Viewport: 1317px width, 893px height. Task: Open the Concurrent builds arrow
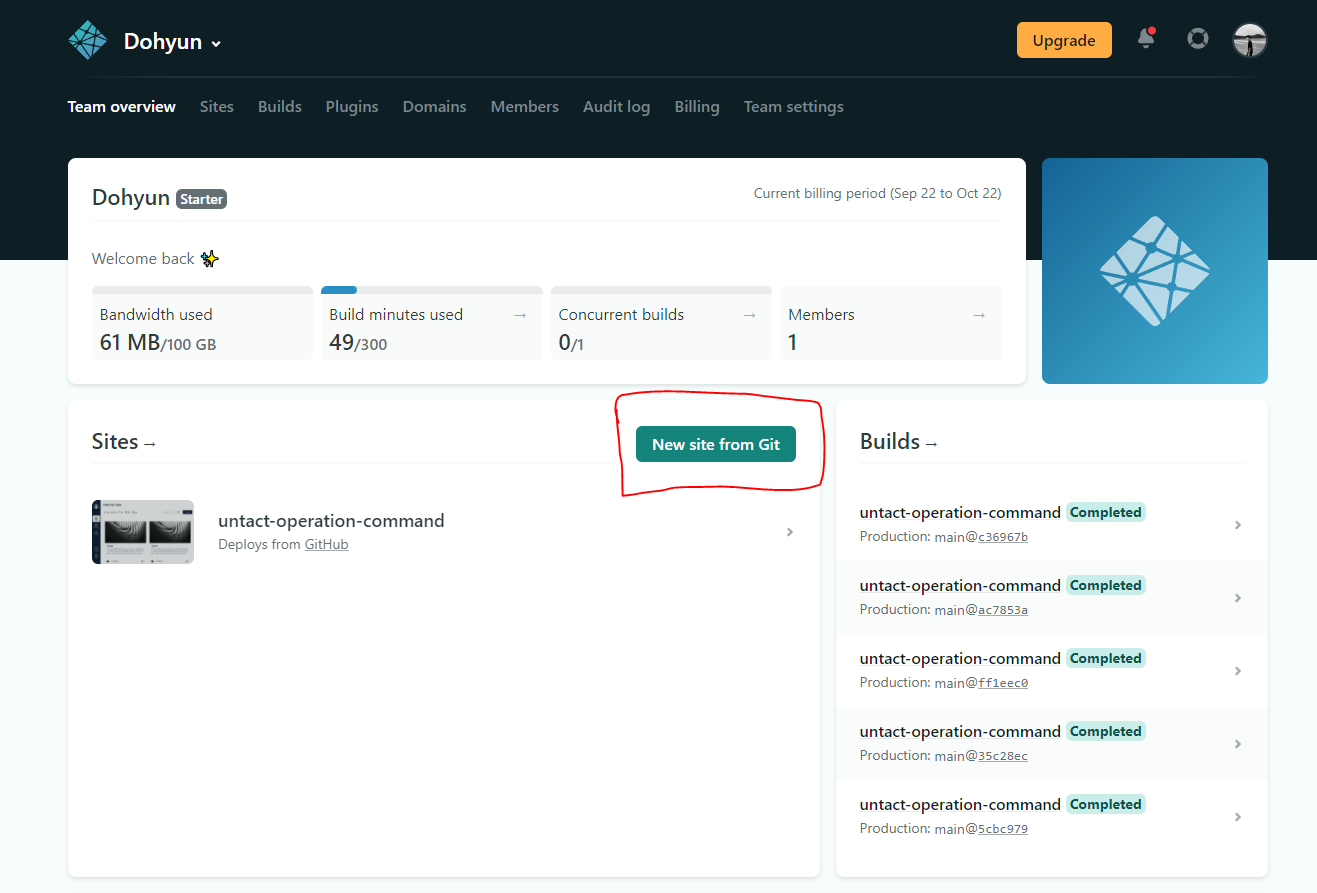coord(750,315)
